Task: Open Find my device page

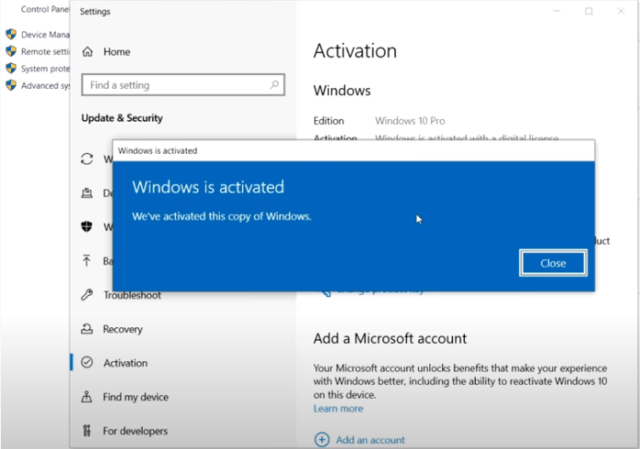Action: [136, 397]
